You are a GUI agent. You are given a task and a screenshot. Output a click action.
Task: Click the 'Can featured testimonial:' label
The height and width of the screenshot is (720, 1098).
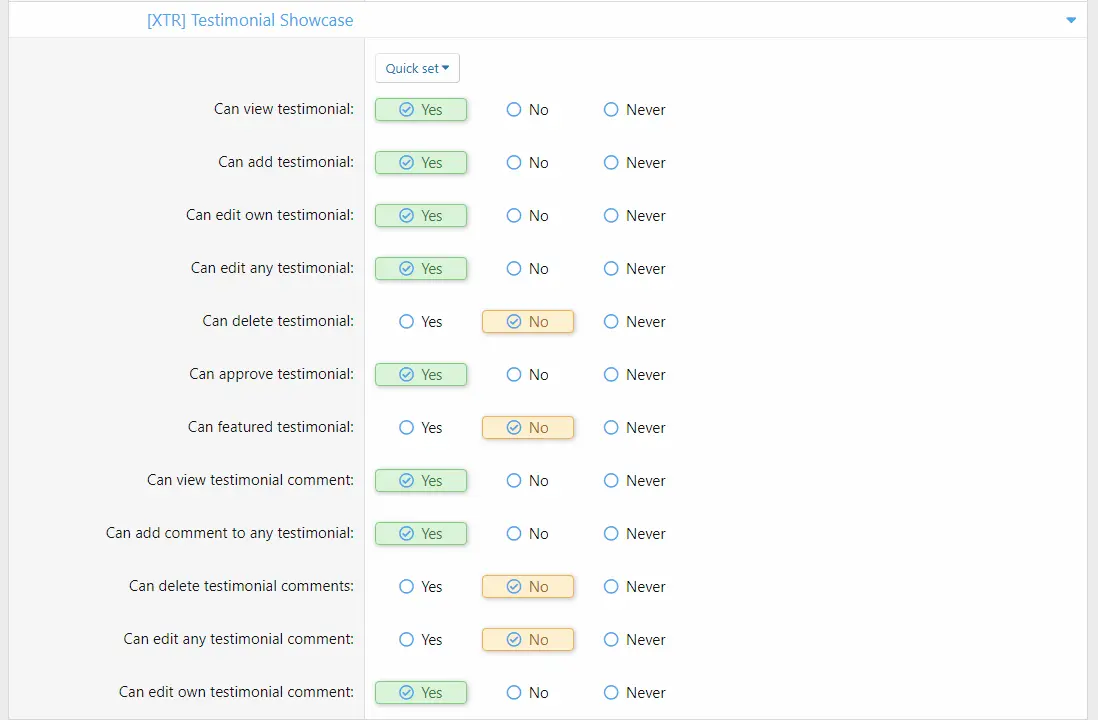coord(271,427)
